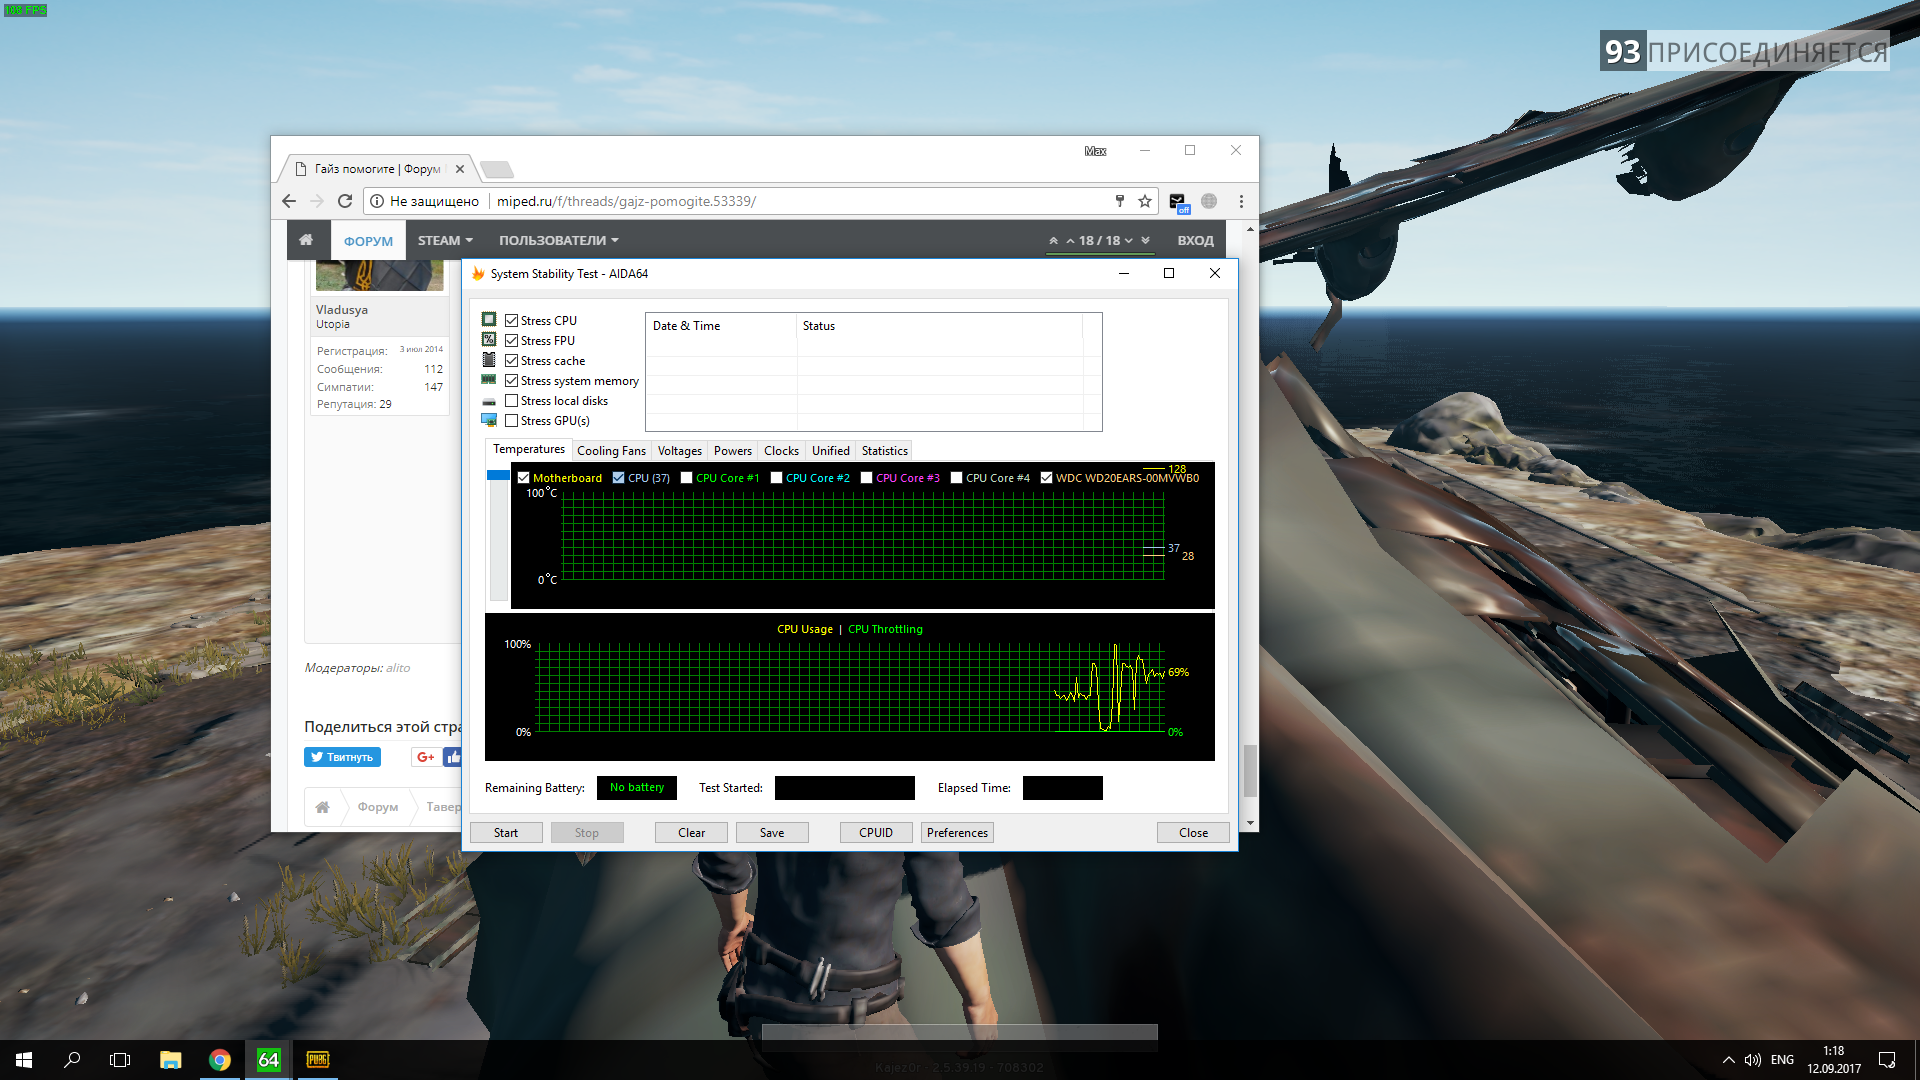The height and width of the screenshot is (1080, 1920).
Task: Open the Voltages tab
Action: [680, 451]
